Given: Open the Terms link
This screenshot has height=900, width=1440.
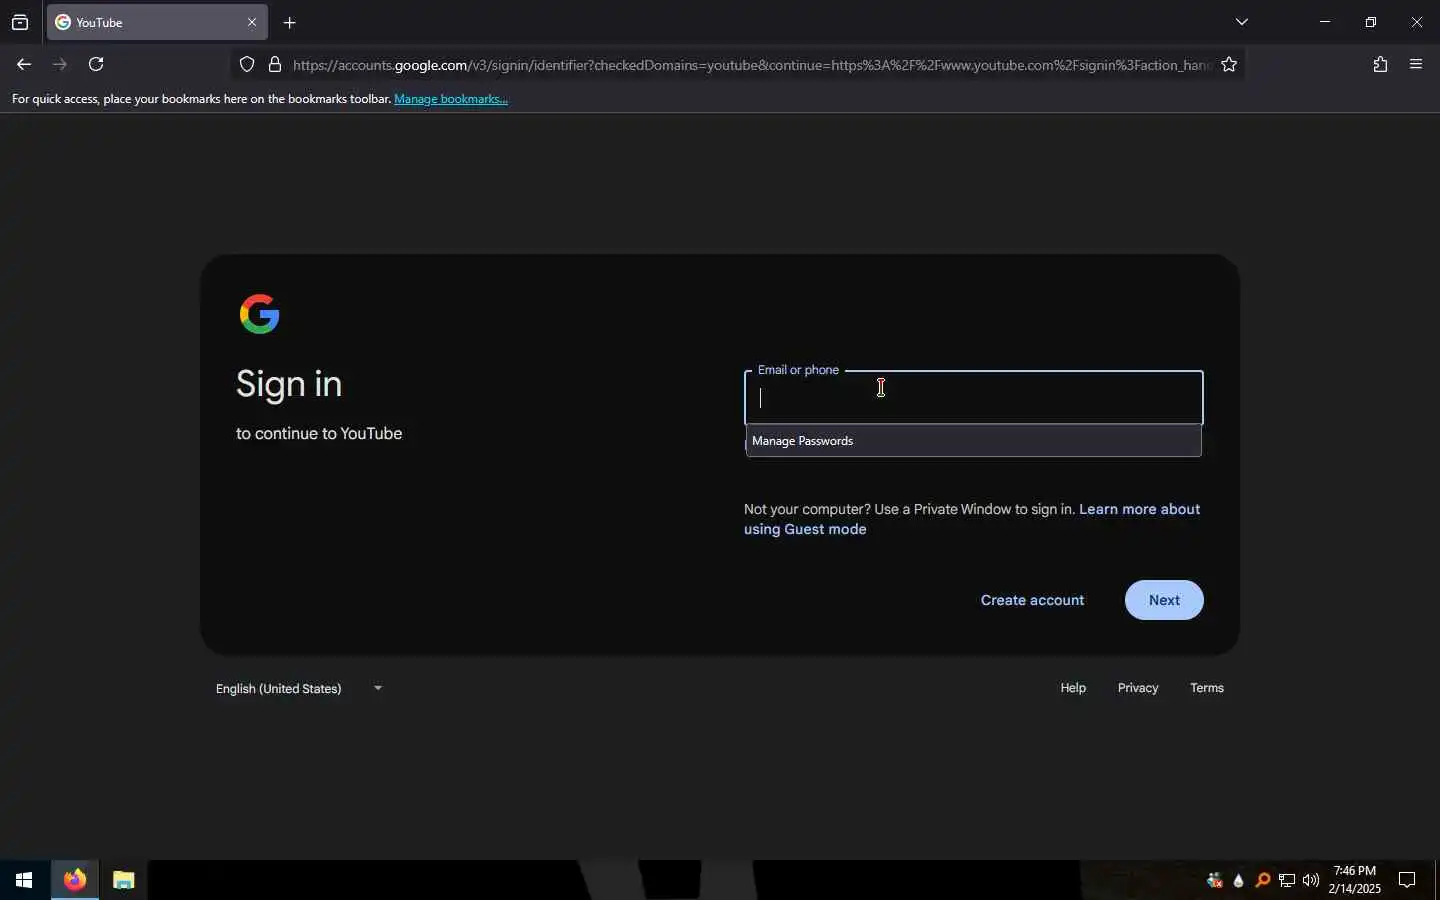Looking at the screenshot, I should 1207,688.
